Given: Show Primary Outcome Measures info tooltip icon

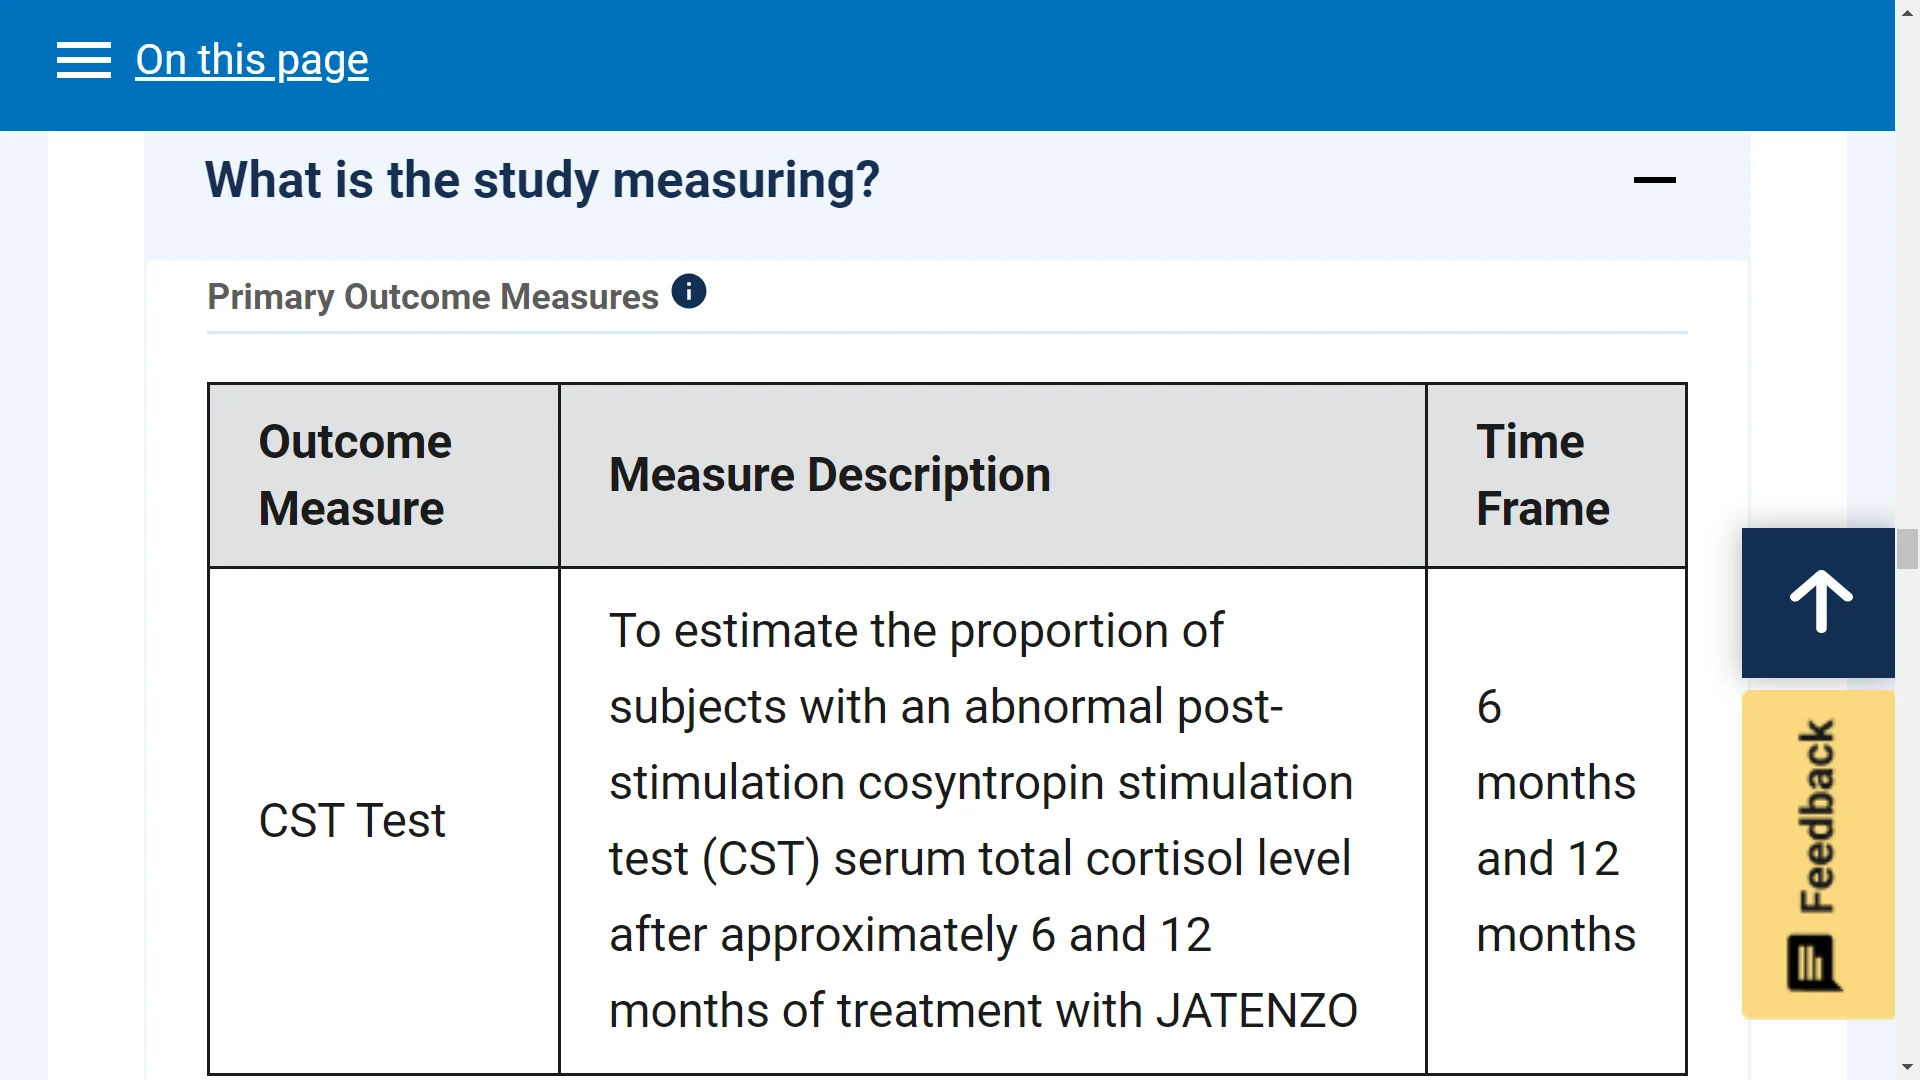Looking at the screenshot, I should [x=689, y=292].
